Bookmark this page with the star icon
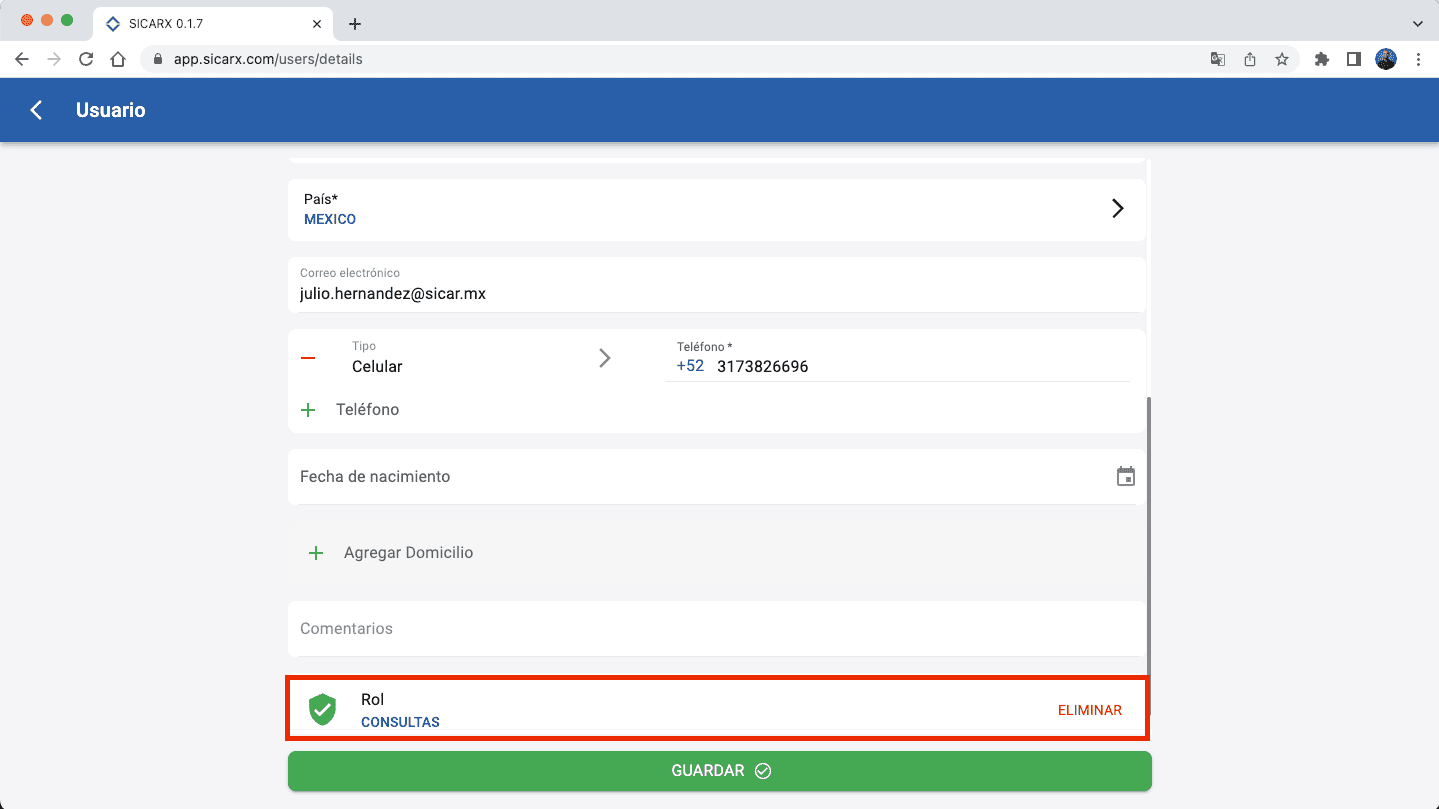1439x809 pixels. [1281, 59]
